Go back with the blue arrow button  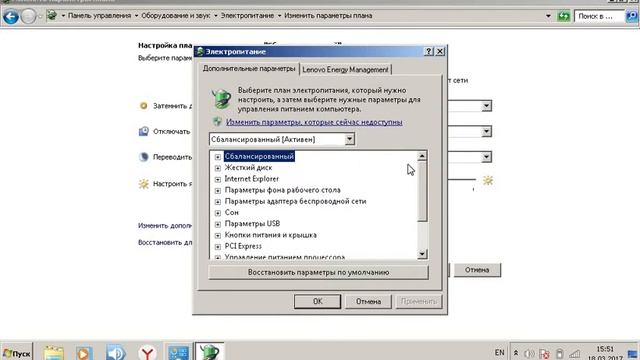coord(11,16)
